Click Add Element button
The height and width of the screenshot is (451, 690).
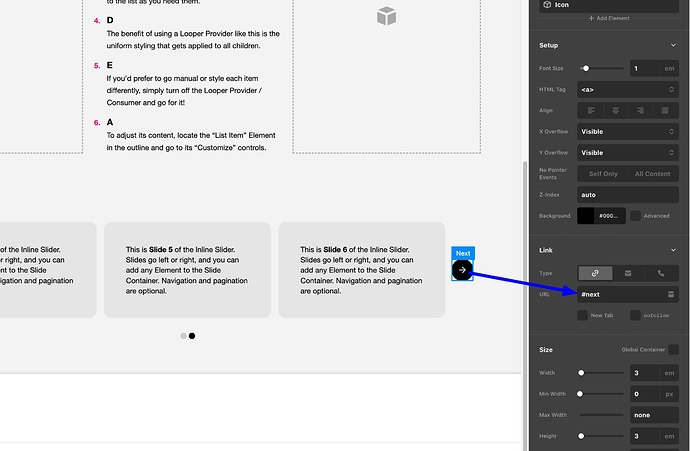[x=610, y=18]
